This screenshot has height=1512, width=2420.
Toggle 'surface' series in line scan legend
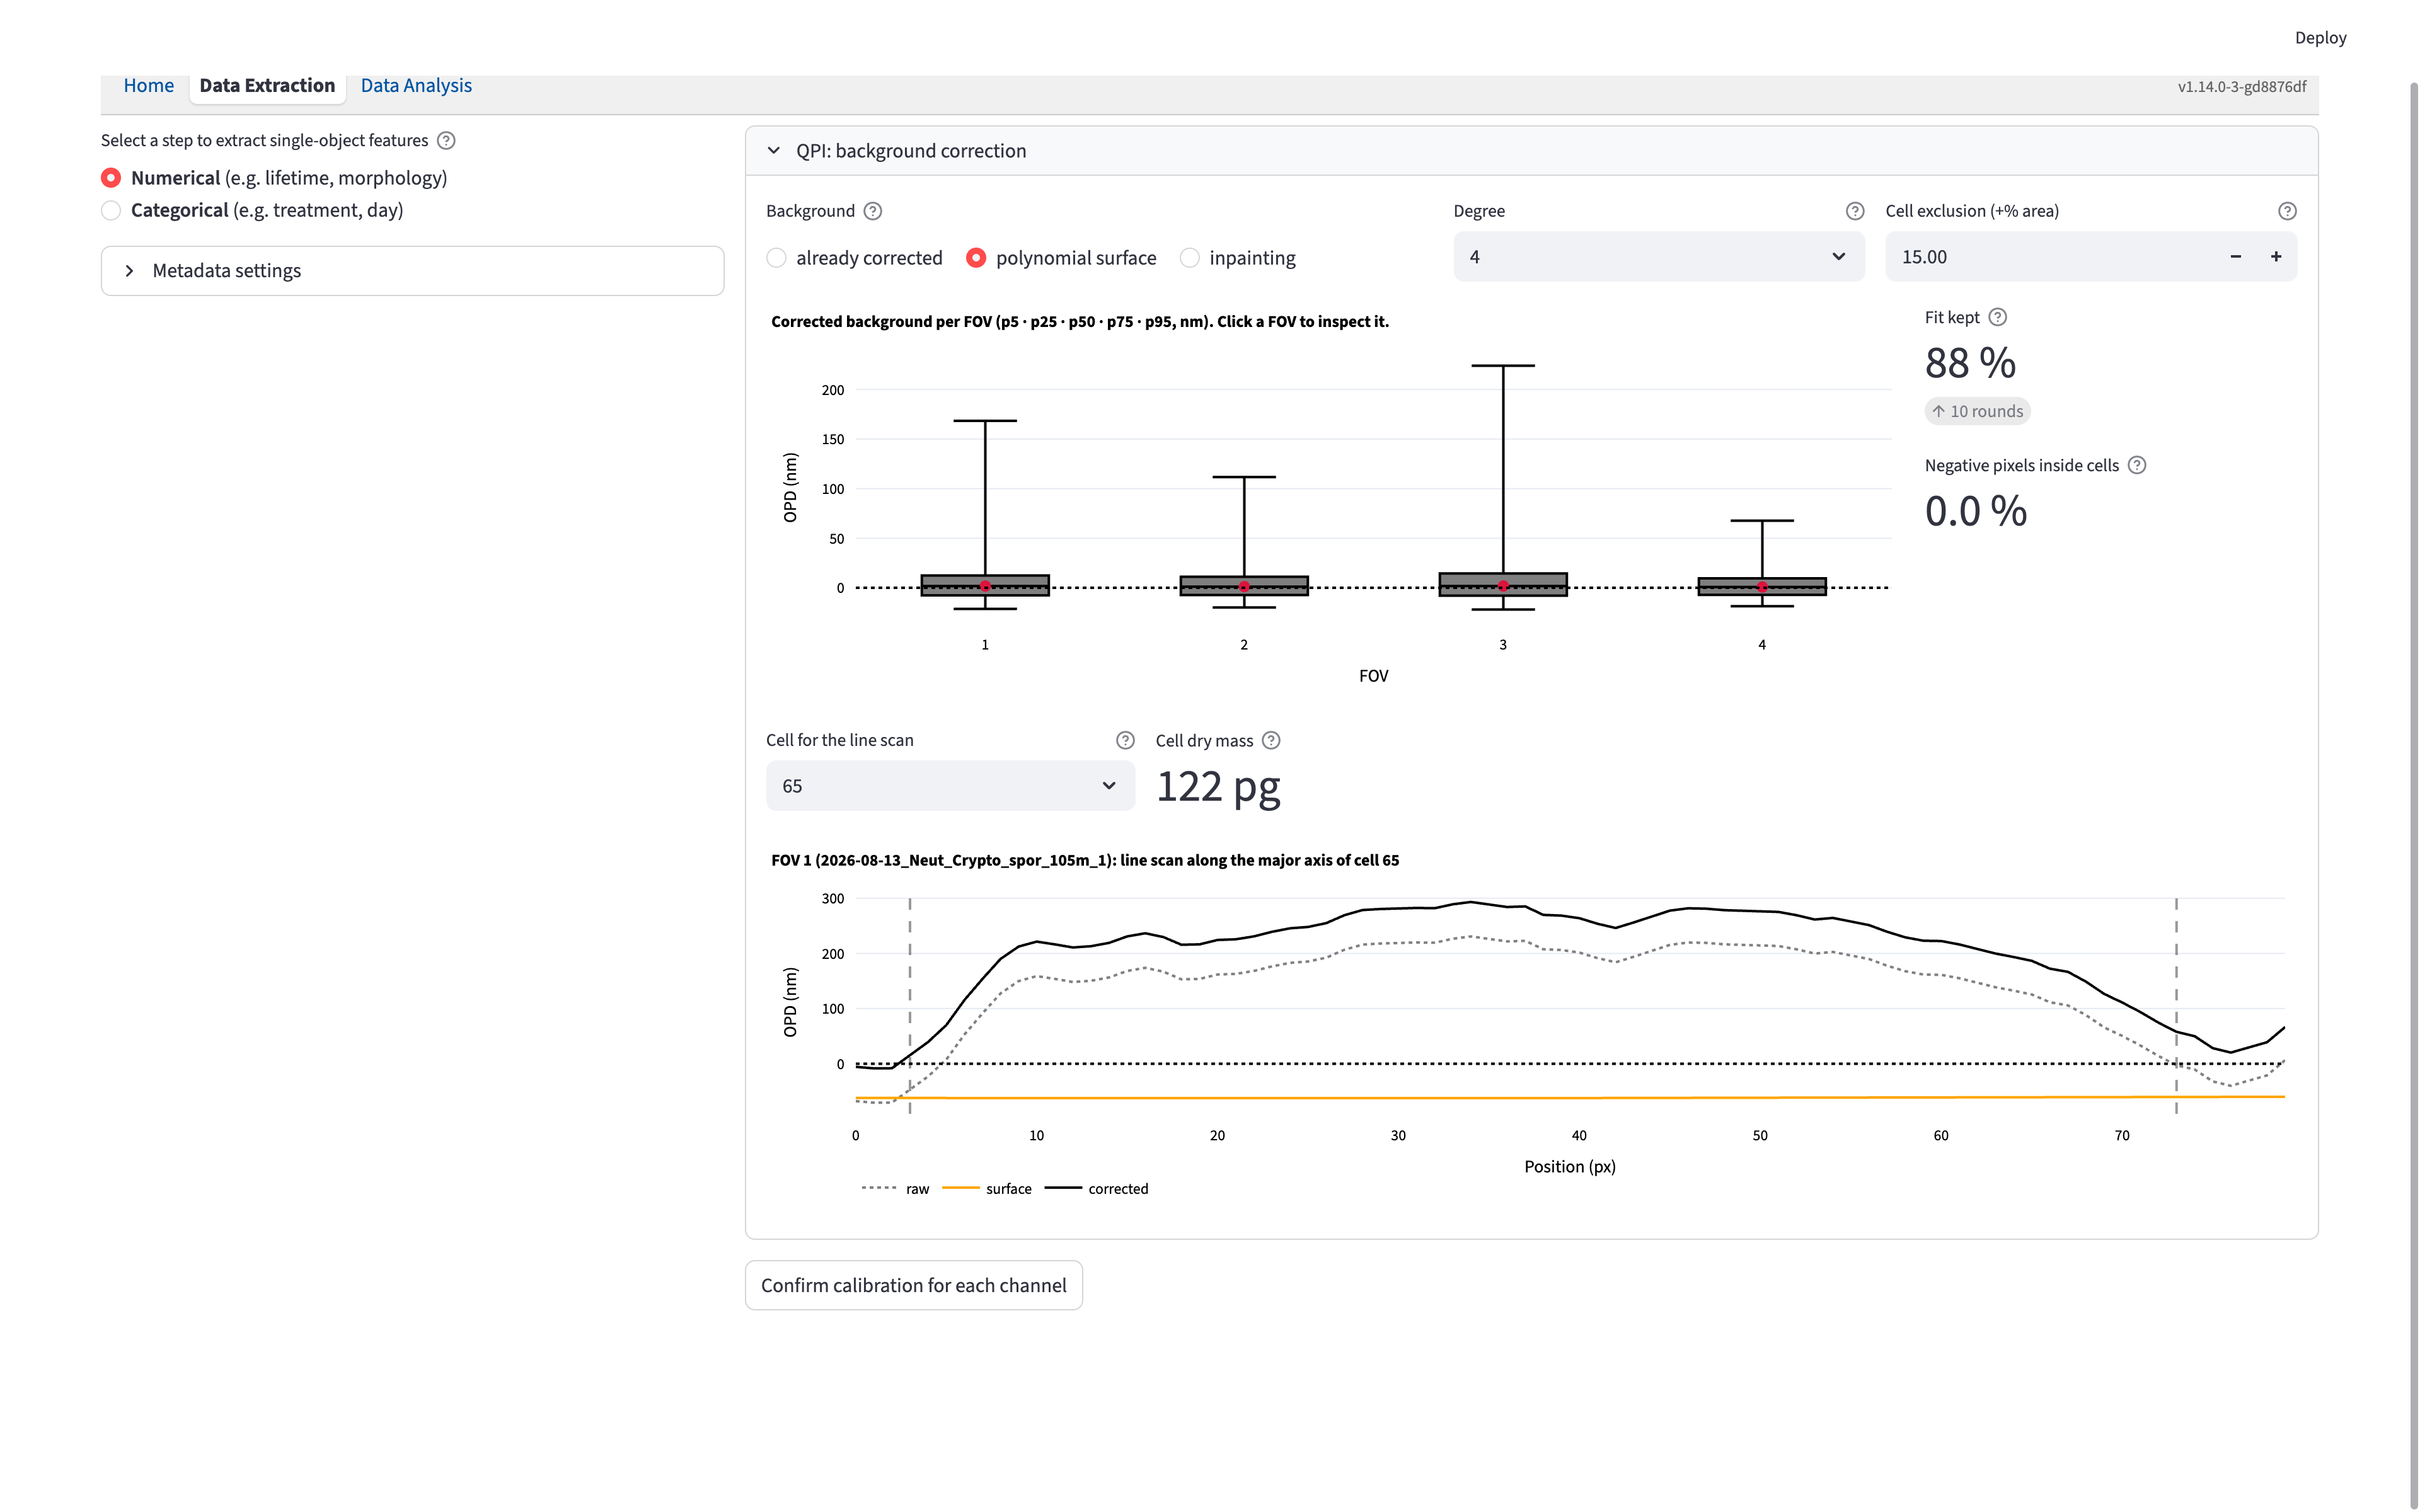pyautogui.click(x=987, y=1189)
